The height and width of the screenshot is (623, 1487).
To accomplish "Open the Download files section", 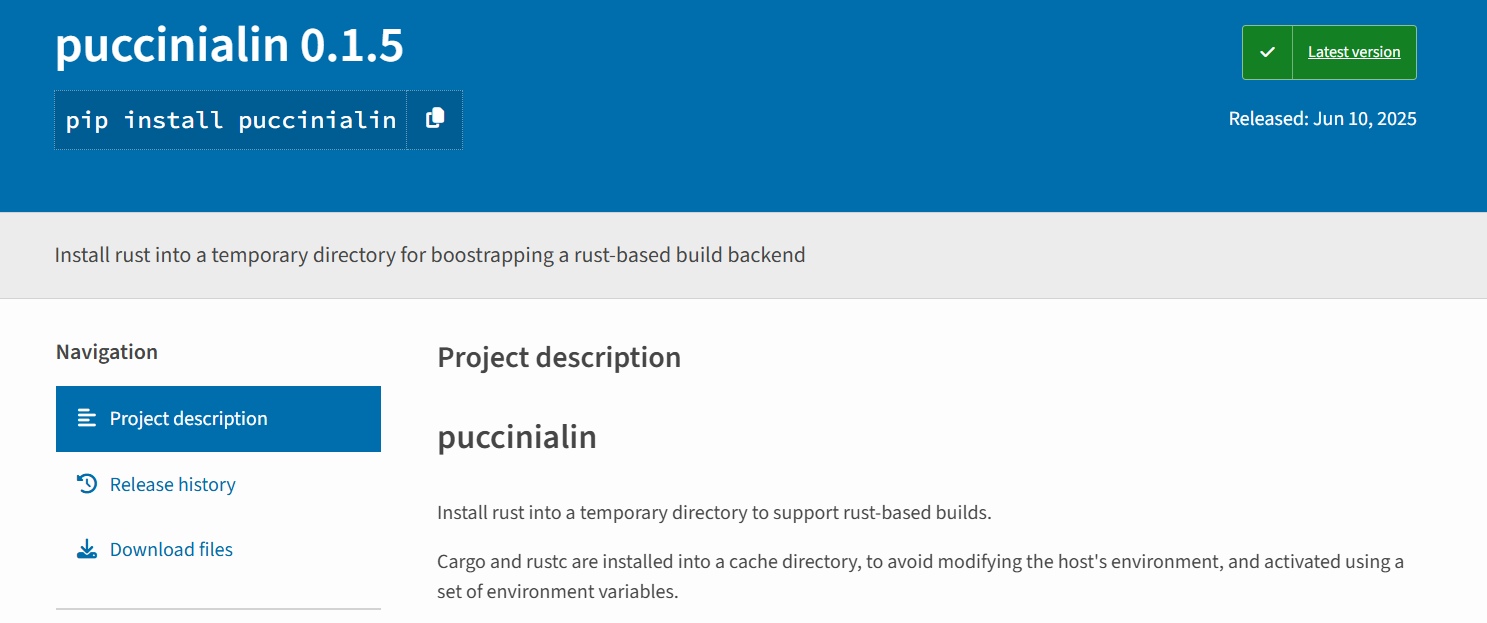I will (171, 548).
